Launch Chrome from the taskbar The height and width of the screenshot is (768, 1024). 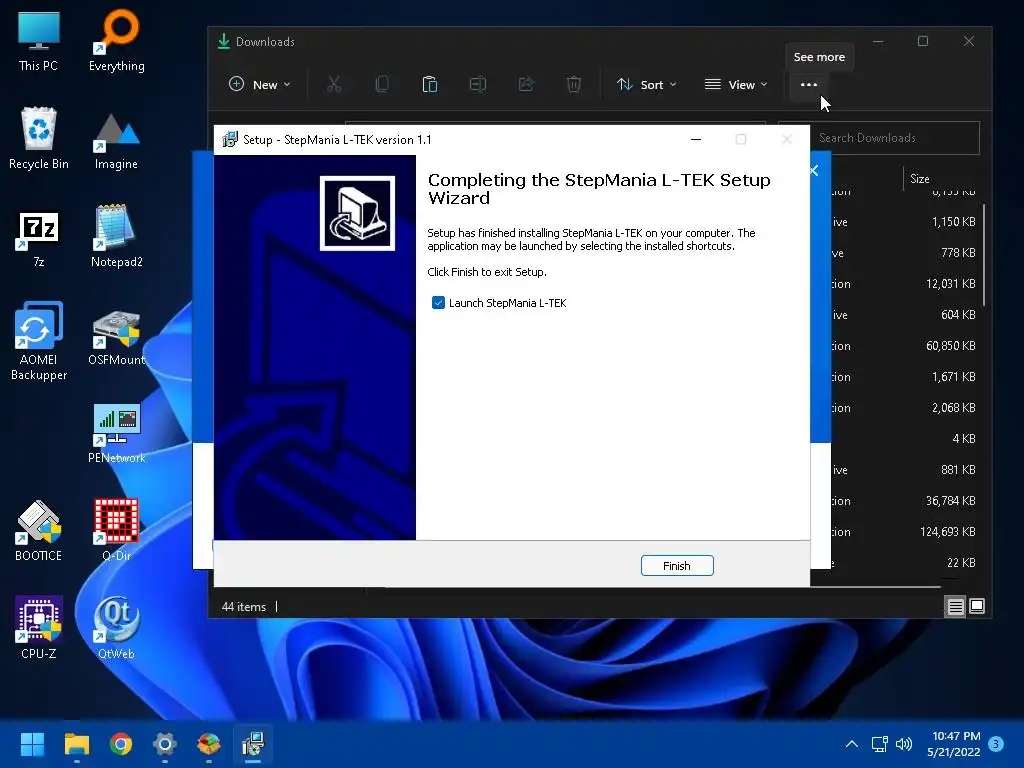coord(121,744)
